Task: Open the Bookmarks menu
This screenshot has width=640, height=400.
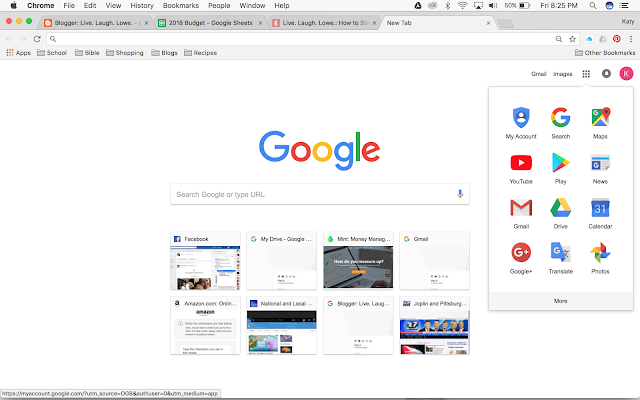Action: [181, 6]
